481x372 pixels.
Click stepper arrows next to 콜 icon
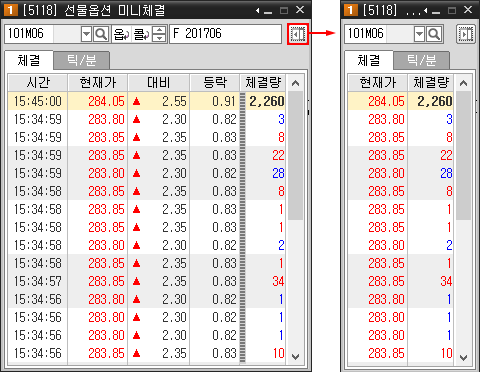[159, 34]
